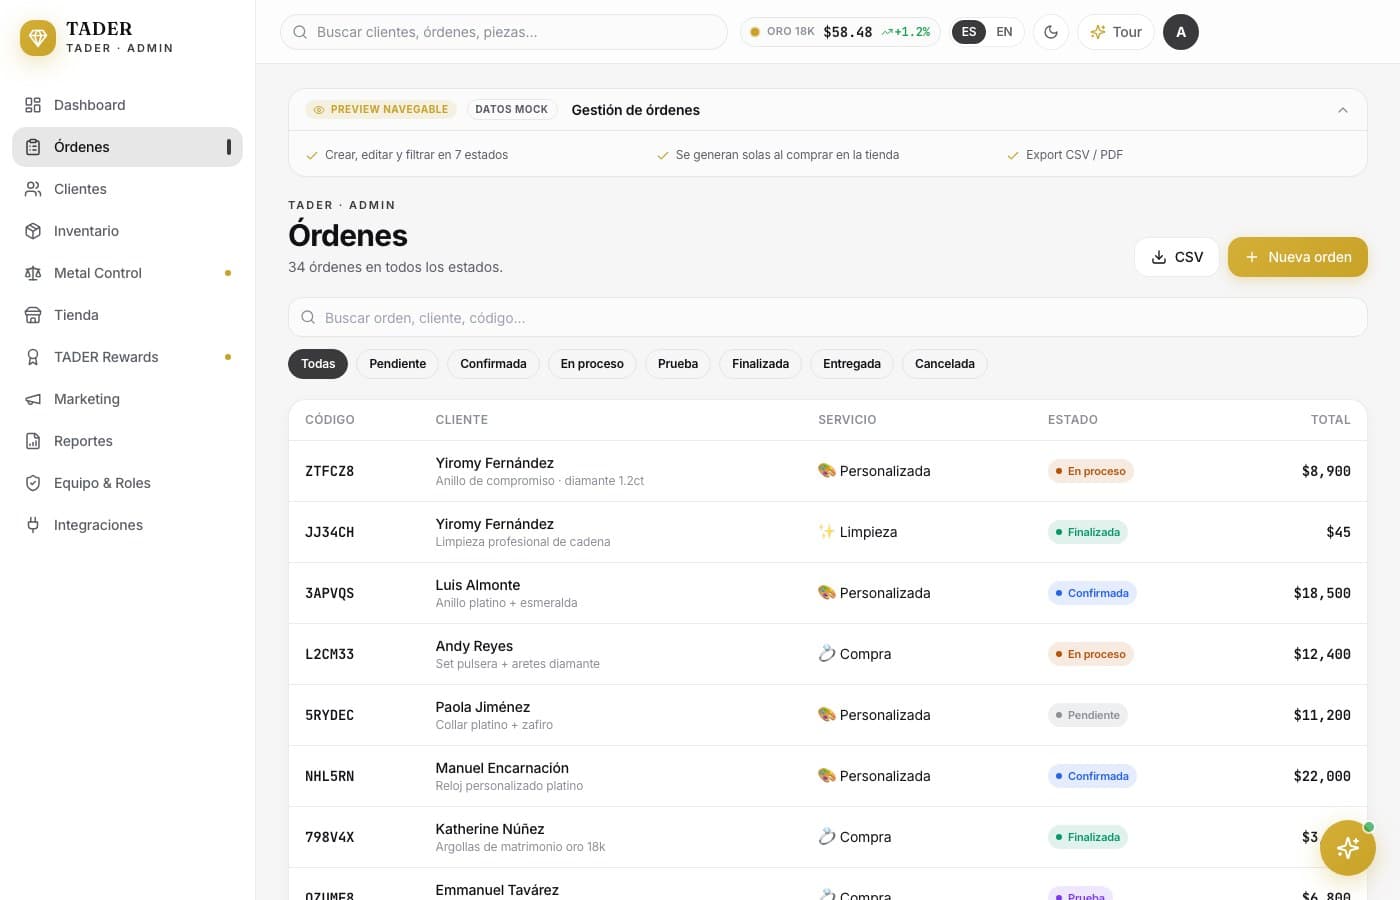1400x900 pixels.
Task: Open order code ZTFCZ8
Action: (329, 471)
